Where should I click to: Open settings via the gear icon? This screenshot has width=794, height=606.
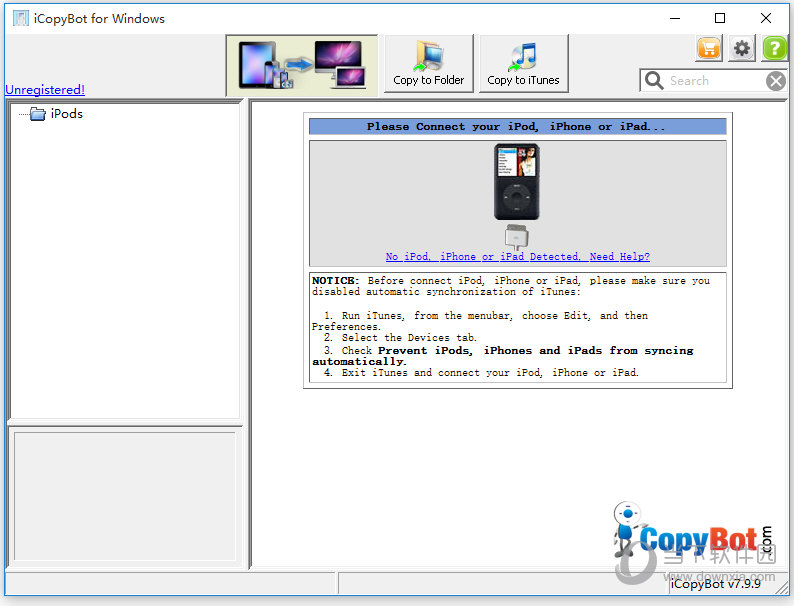point(742,49)
